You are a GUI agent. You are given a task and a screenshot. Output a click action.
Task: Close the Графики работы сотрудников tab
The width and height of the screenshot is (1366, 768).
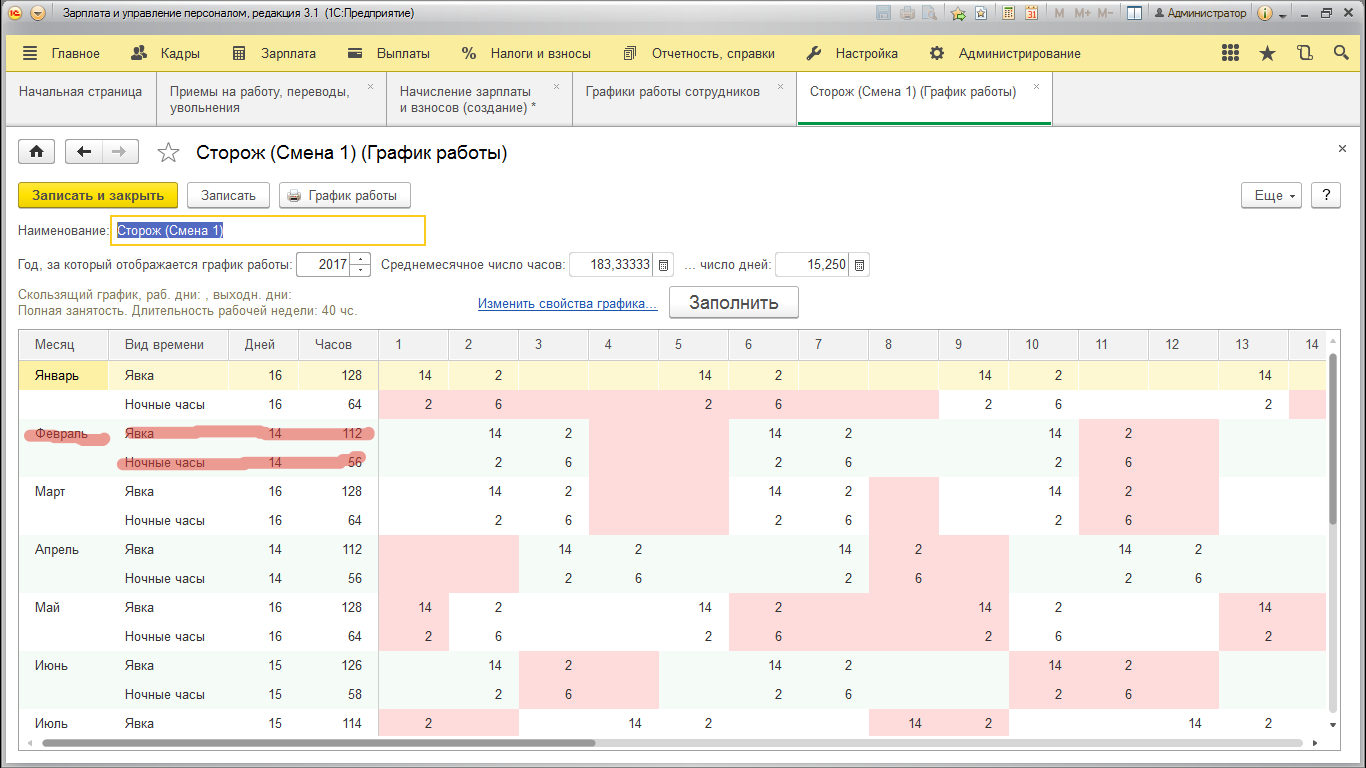pos(784,87)
